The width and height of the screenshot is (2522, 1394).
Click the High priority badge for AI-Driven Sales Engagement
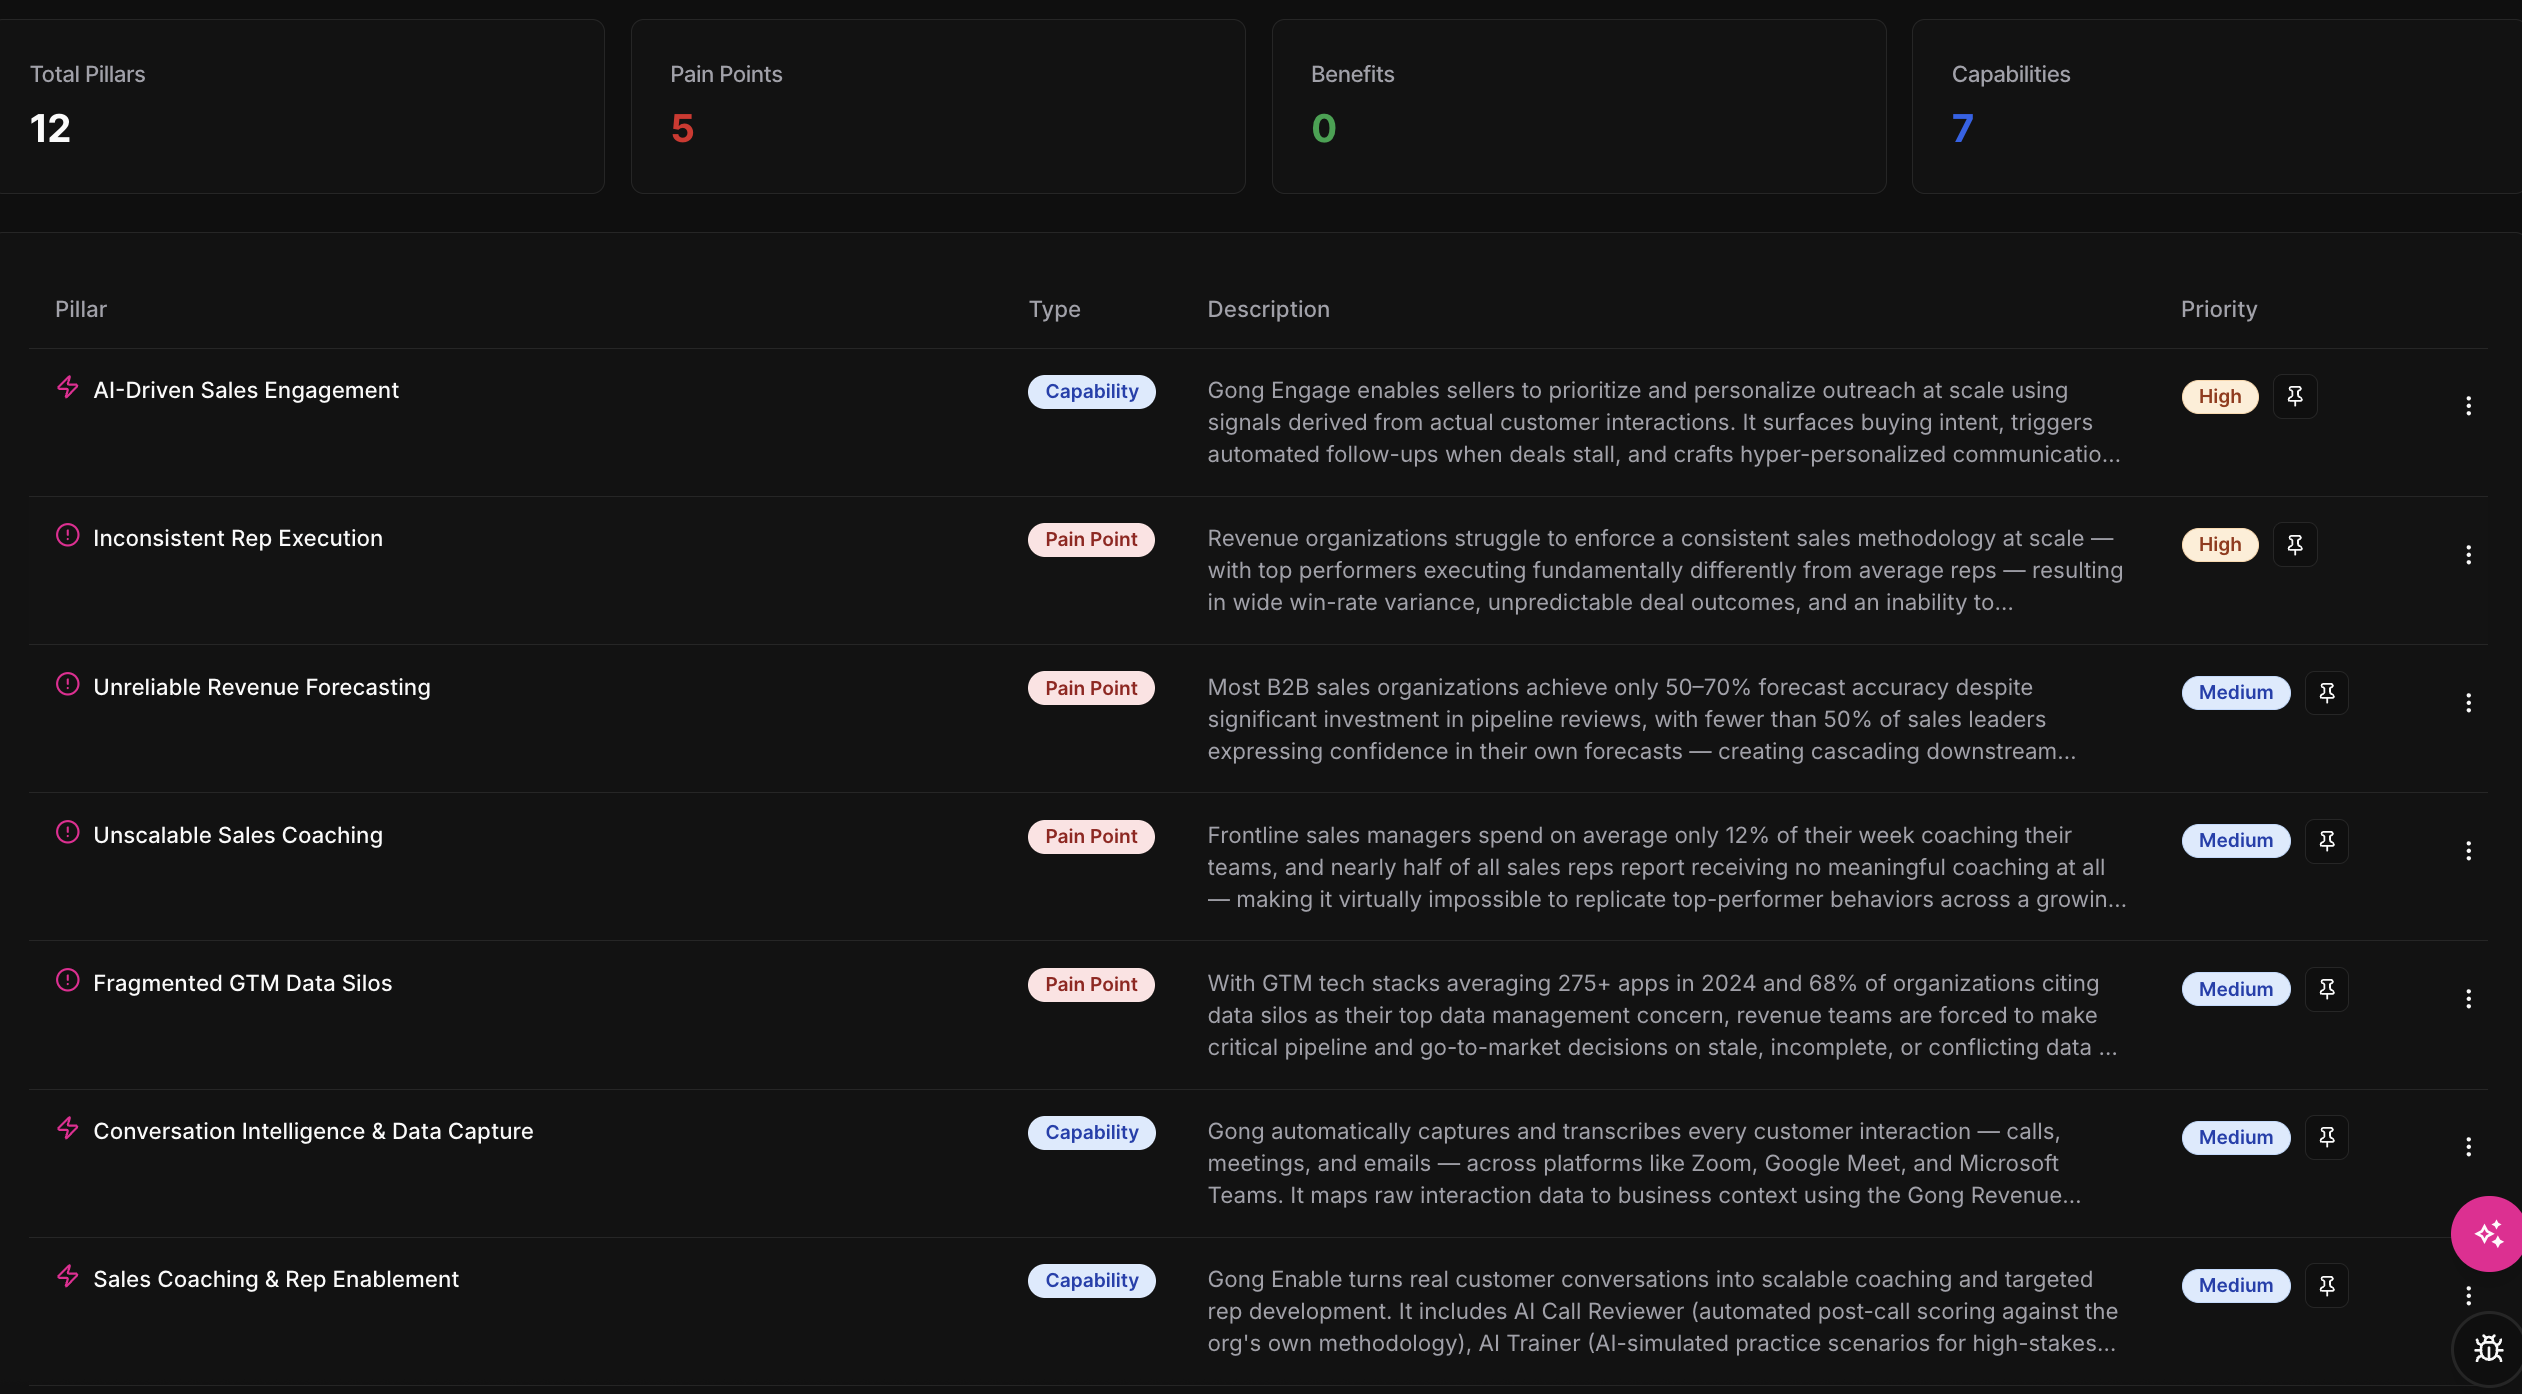2220,396
